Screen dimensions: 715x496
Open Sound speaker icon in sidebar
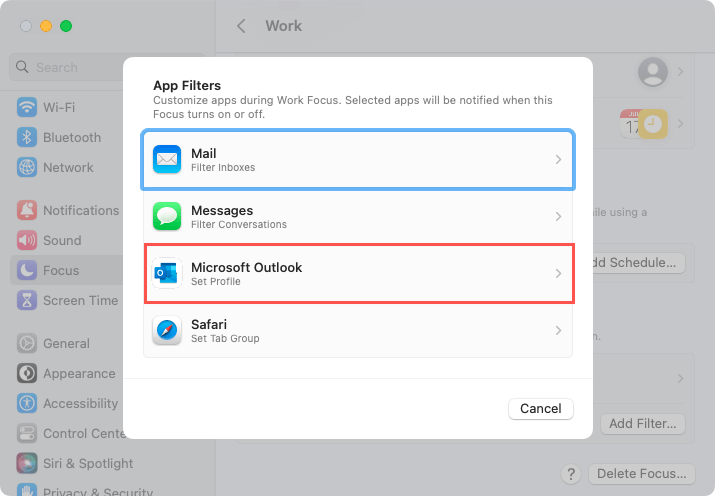coord(27,240)
